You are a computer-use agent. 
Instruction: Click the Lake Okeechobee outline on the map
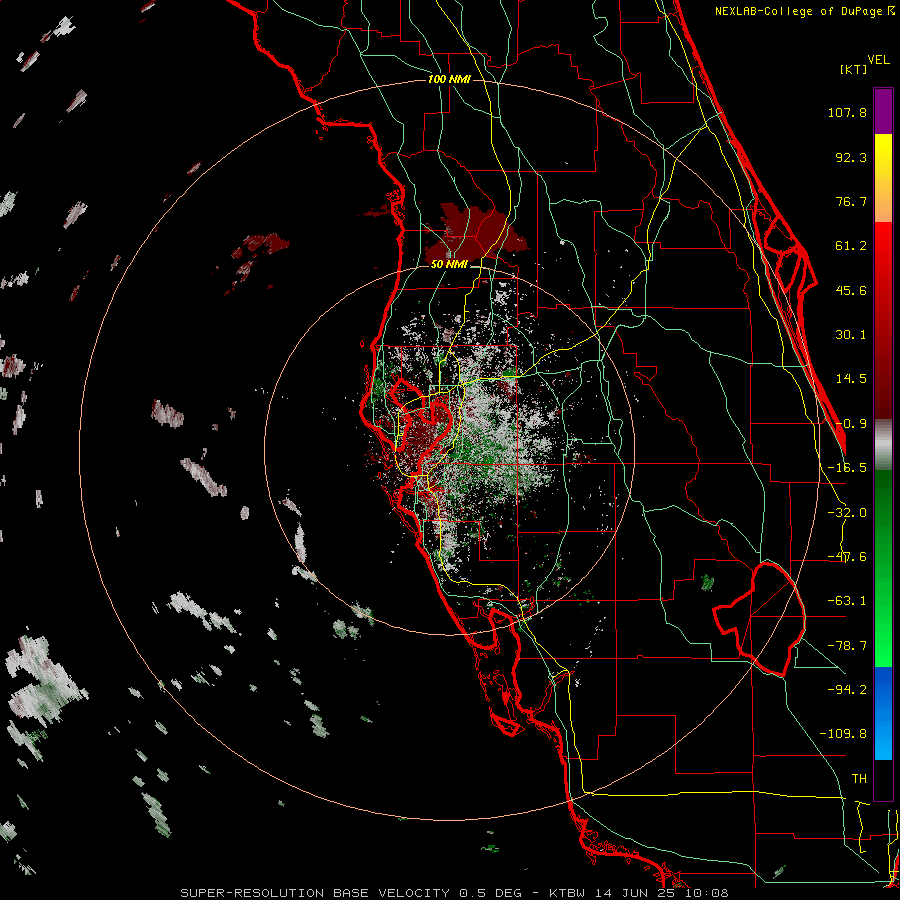coord(759,619)
